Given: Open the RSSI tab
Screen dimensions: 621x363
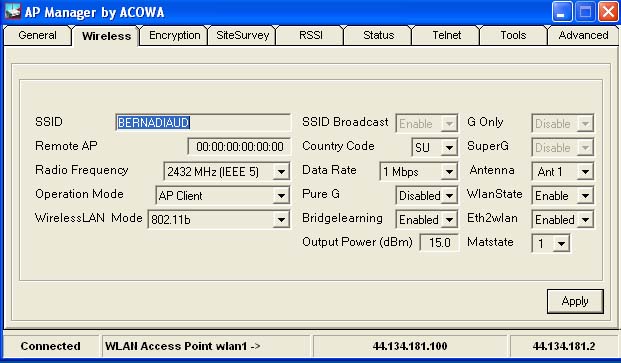Looking at the screenshot, I should coord(310,35).
